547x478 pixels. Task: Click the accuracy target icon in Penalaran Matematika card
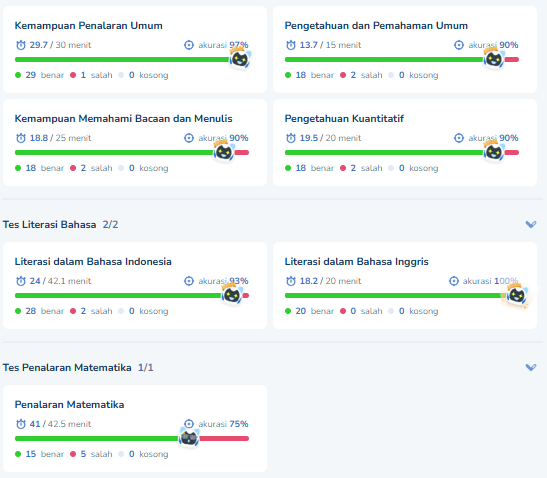tap(189, 424)
